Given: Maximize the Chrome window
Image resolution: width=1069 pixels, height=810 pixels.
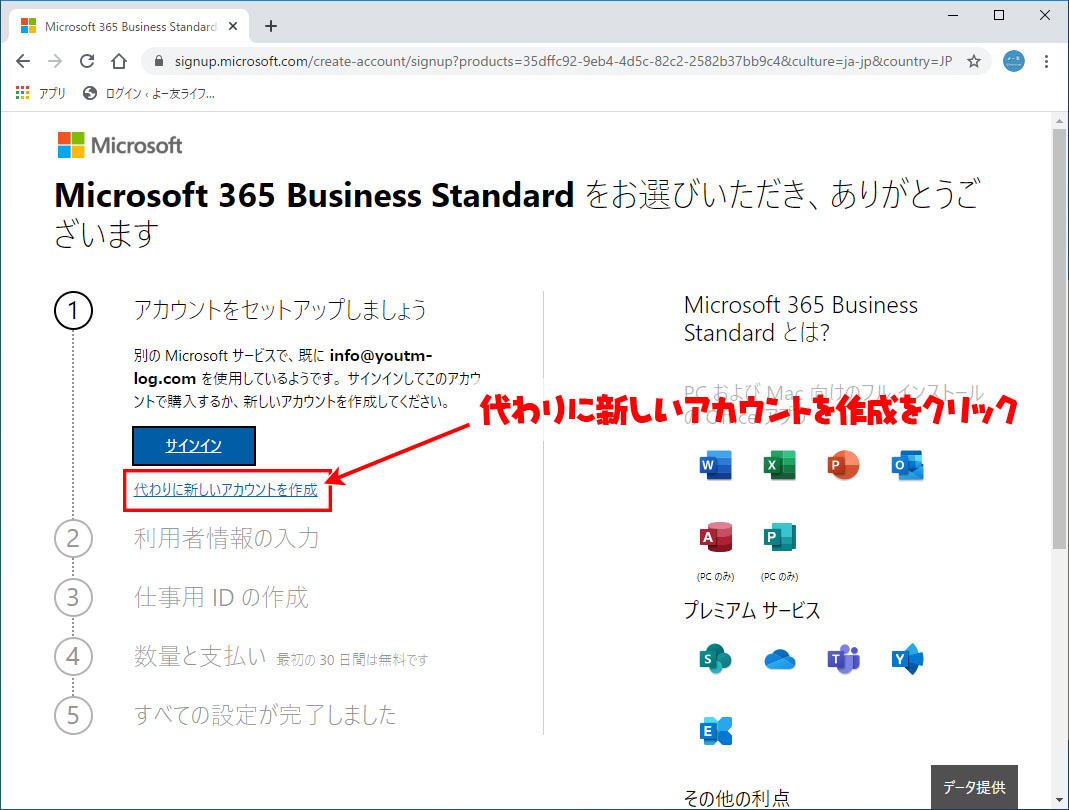Looking at the screenshot, I should tap(999, 15).
